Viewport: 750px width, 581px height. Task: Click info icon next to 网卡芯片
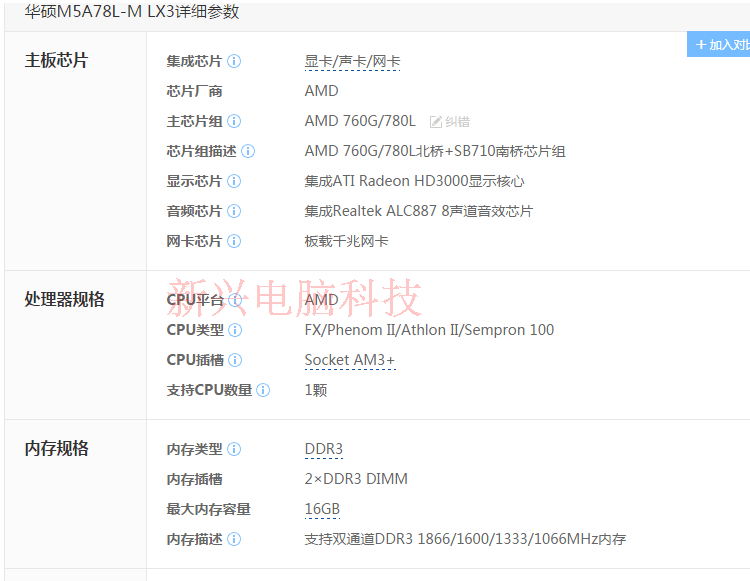(x=234, y=241)
